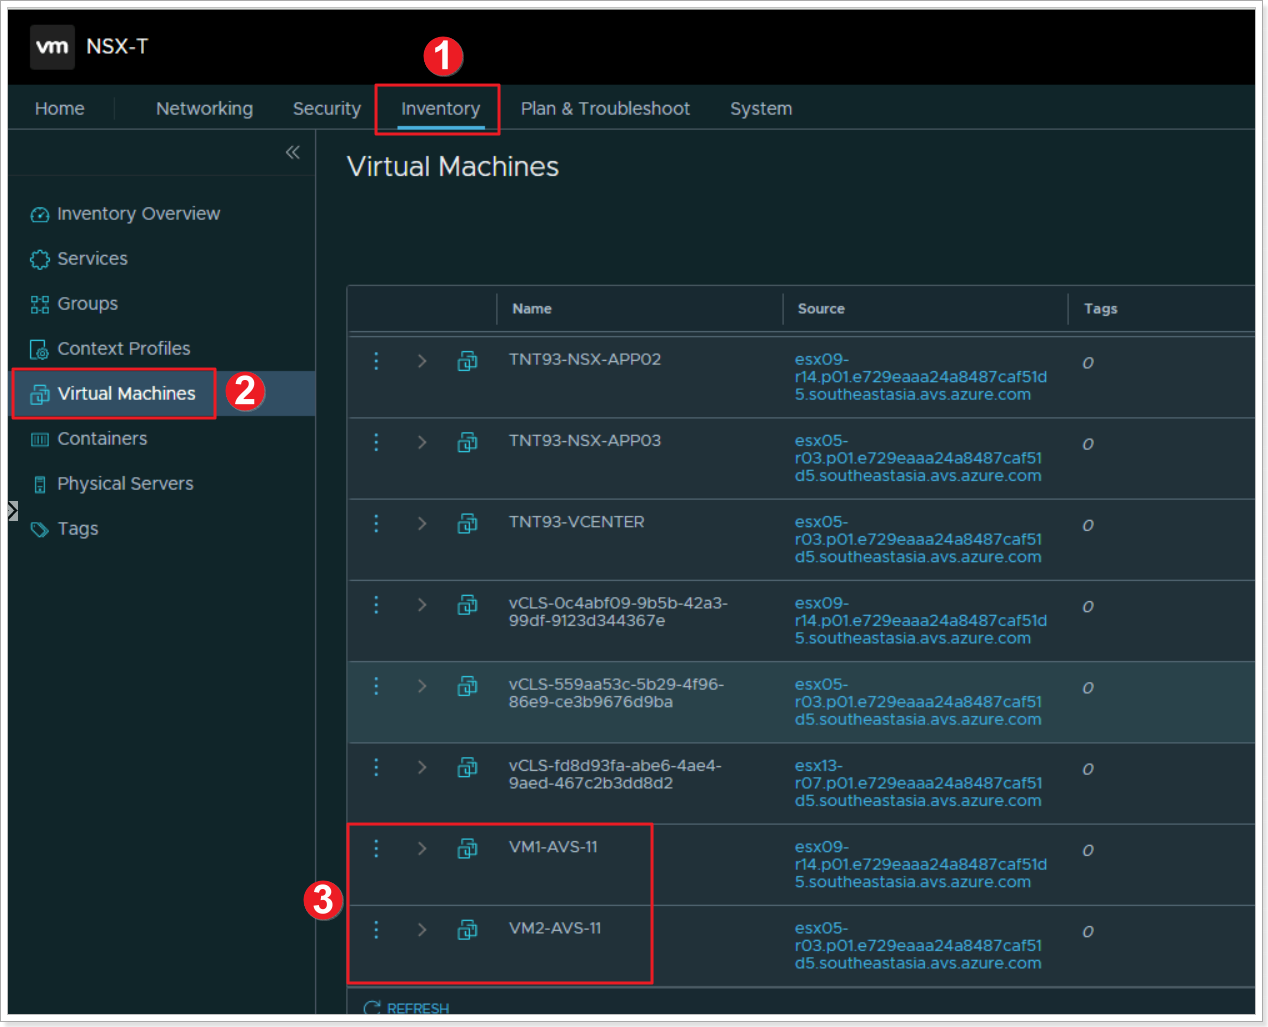Expand the VM2-AVS-11 row
Screen dimensions: 1268x1027
tap(422, 930)
